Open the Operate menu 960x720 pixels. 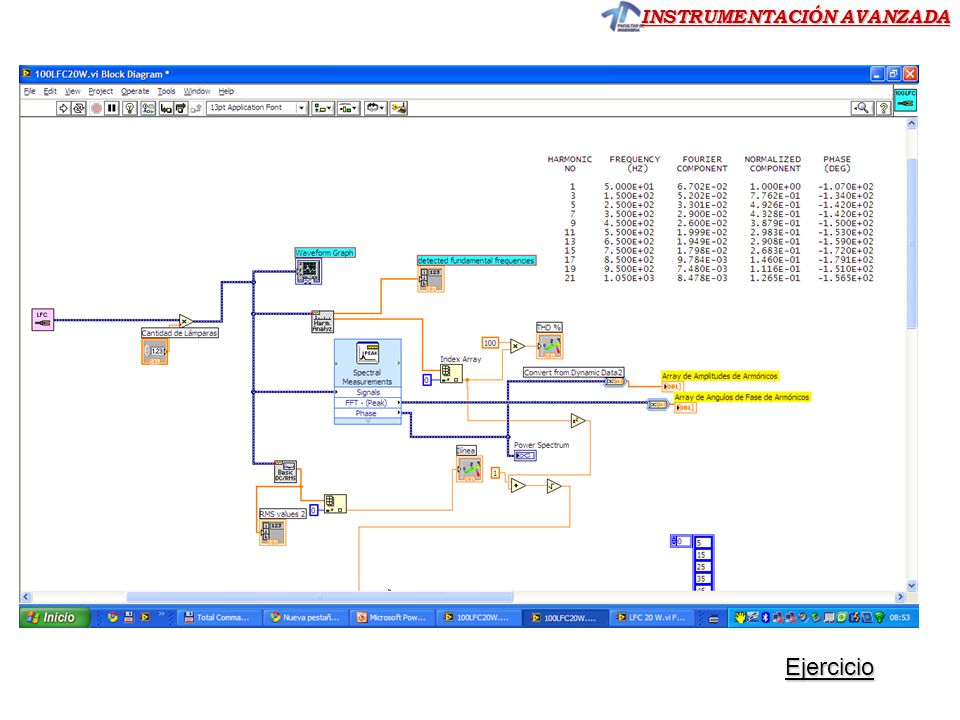135,91
